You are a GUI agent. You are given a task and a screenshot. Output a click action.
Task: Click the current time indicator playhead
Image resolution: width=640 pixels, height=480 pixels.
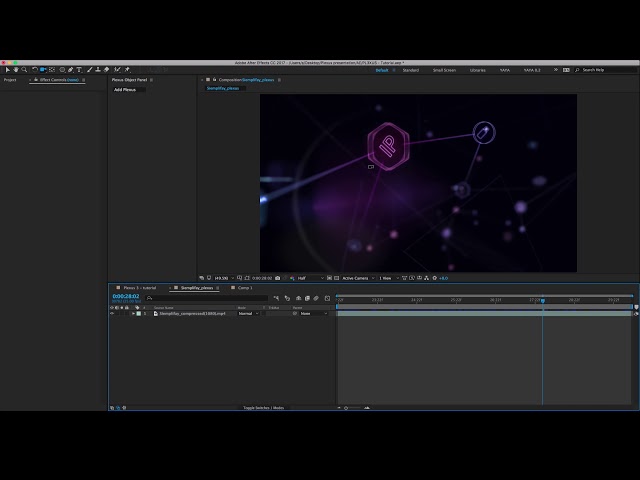pos(542,300)
